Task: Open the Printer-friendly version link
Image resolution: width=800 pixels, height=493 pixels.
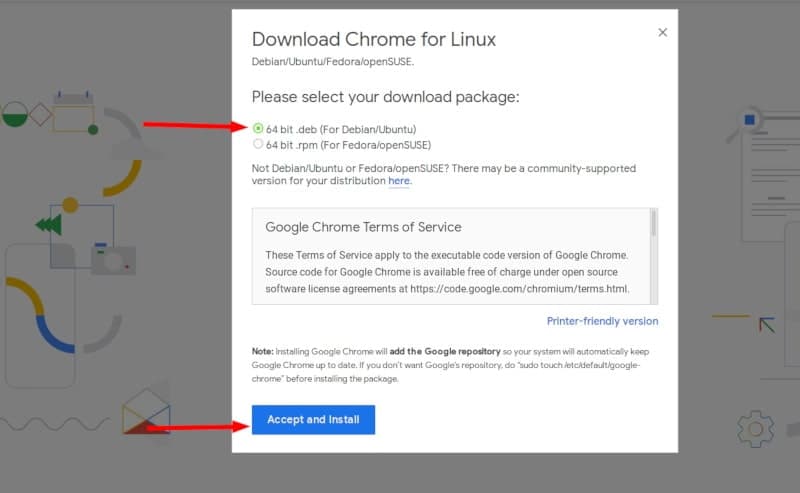Action: (x=602, y=321)
